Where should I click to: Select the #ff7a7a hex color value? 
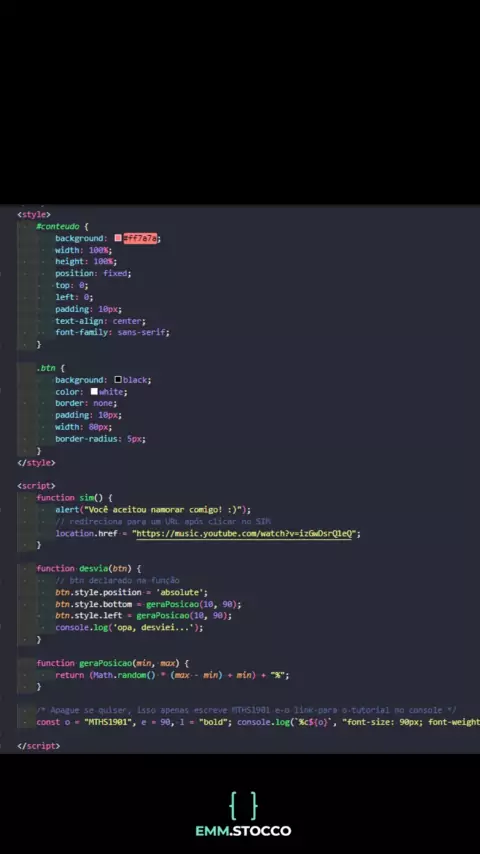point(140,238)
